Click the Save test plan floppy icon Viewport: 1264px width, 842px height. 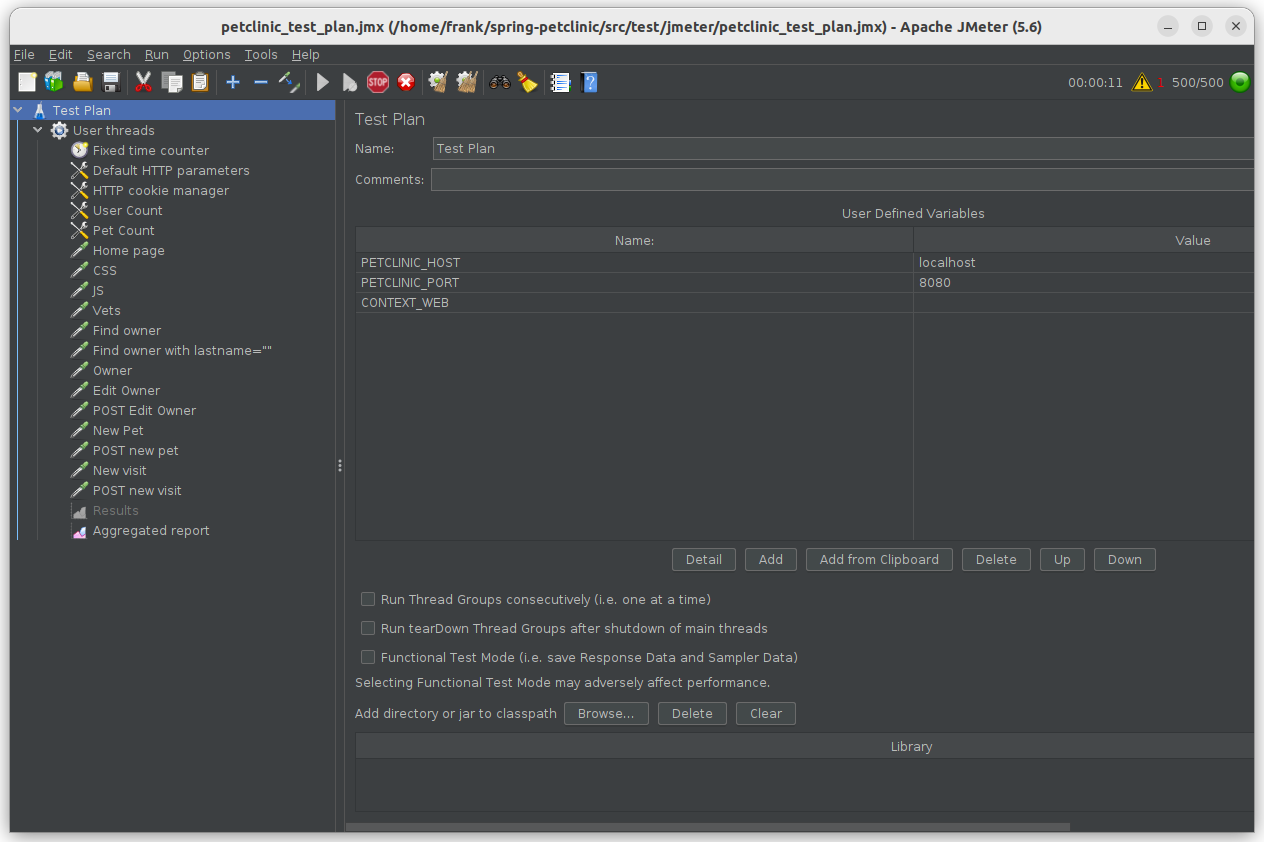pos(111,82)
